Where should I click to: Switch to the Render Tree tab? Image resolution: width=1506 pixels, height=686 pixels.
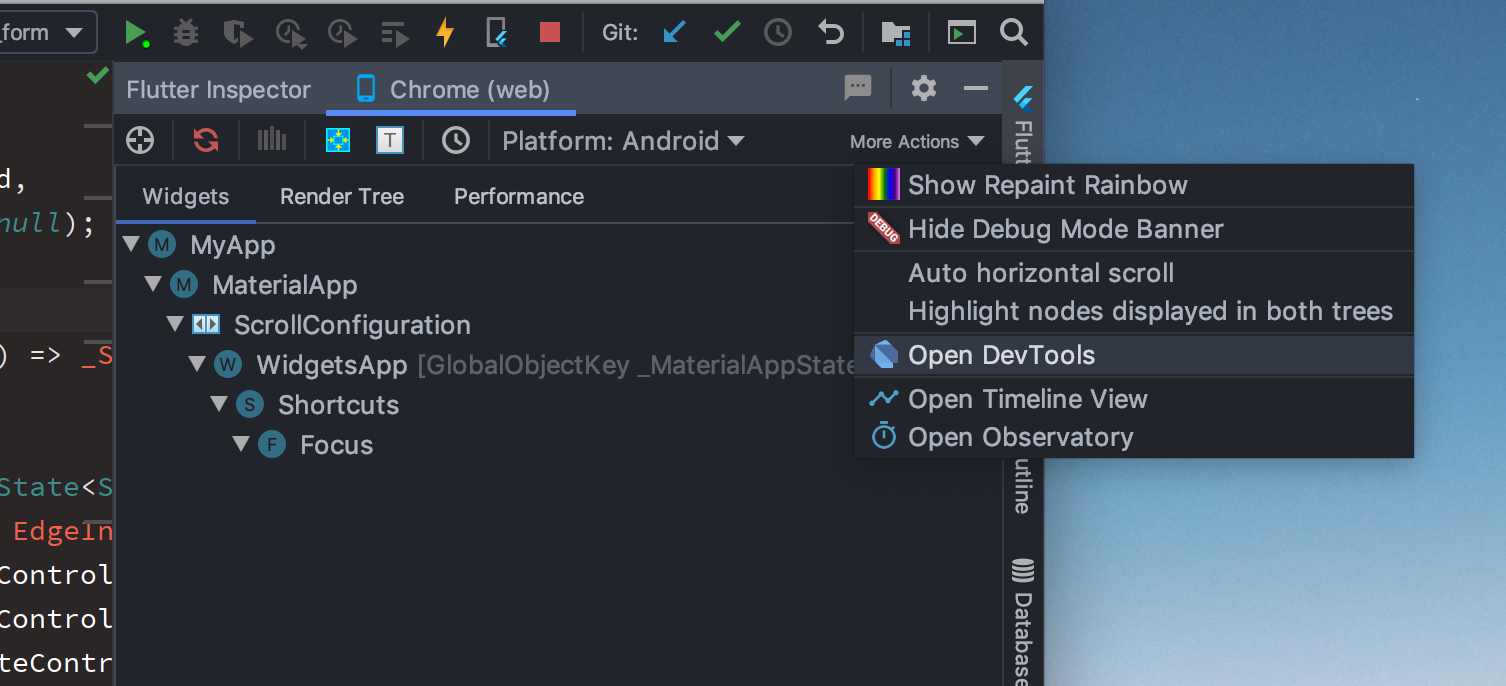[x=341, y=196]
